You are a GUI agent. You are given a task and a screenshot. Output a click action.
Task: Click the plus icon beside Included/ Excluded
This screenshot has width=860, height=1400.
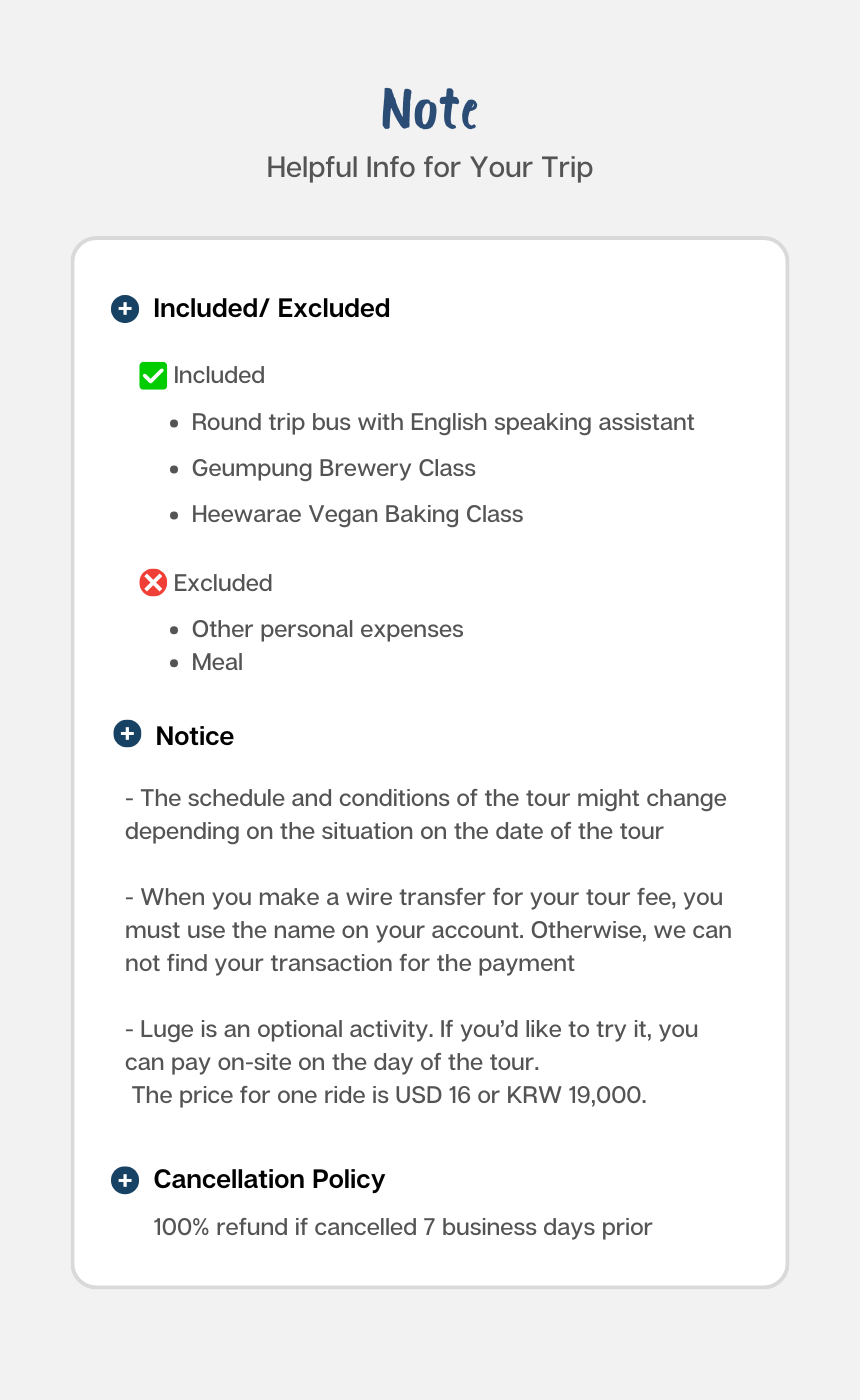pos(124,309)
